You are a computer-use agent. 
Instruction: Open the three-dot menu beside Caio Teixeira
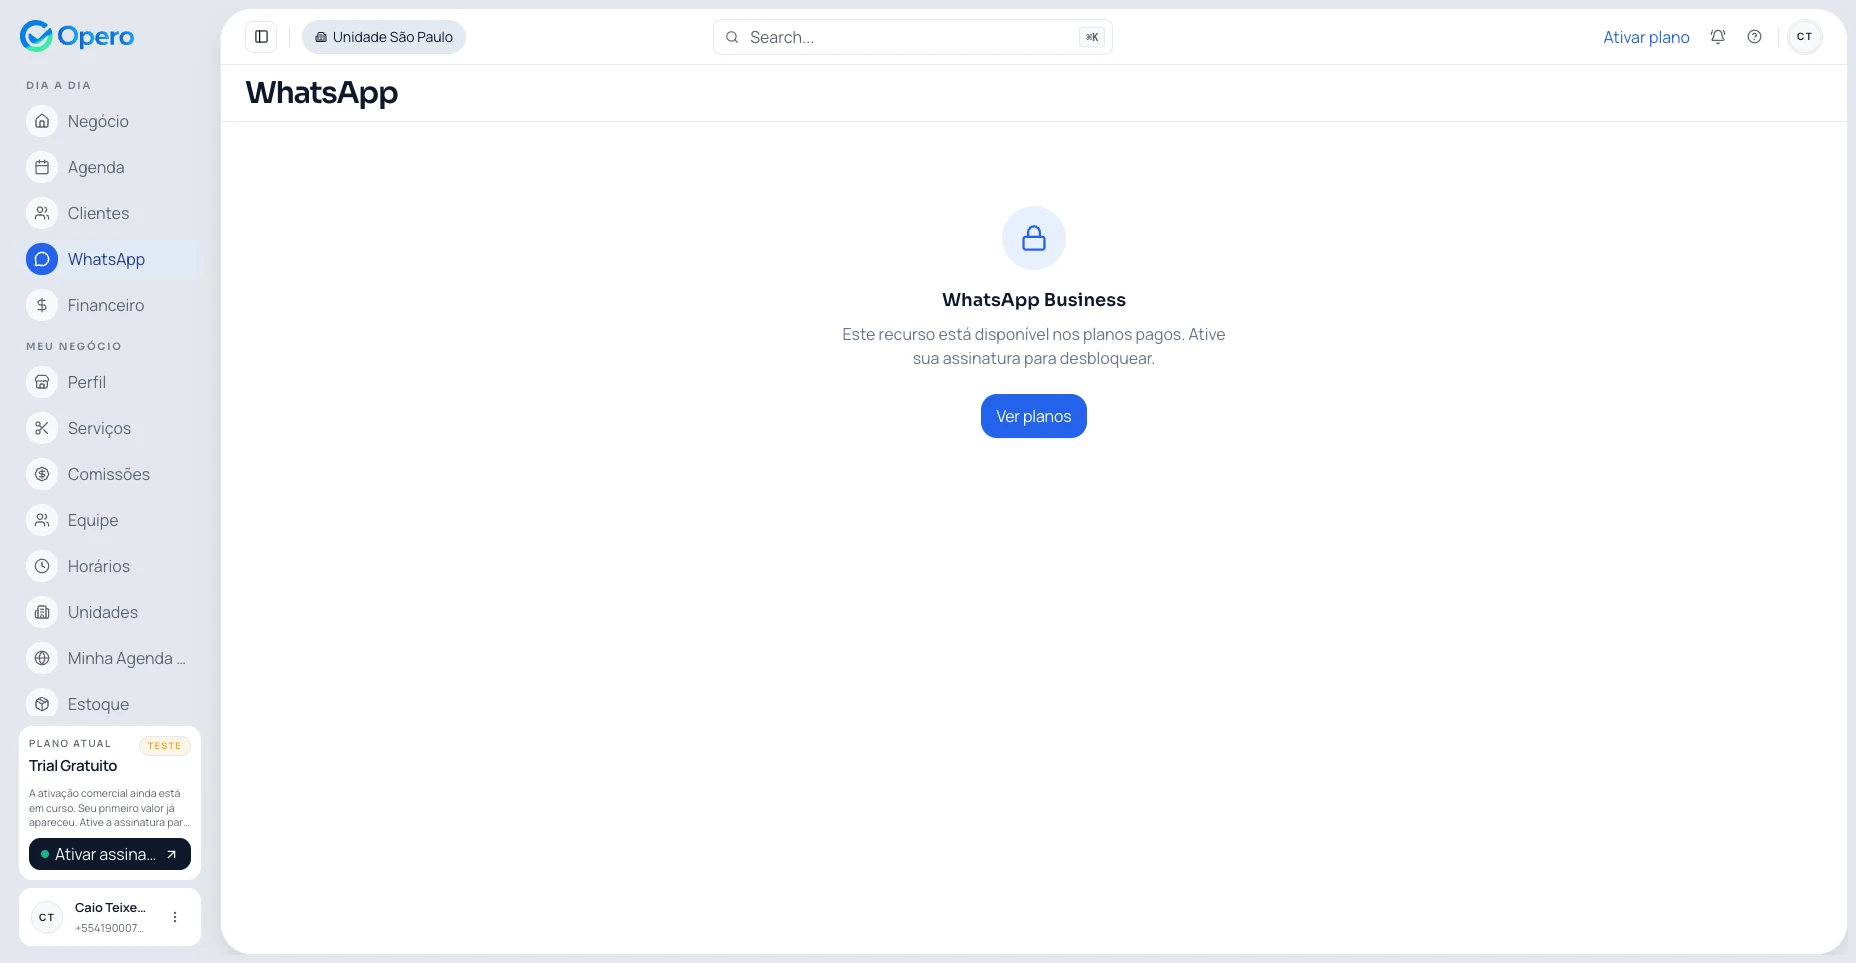pyautogui.click(x=176, y=917)
